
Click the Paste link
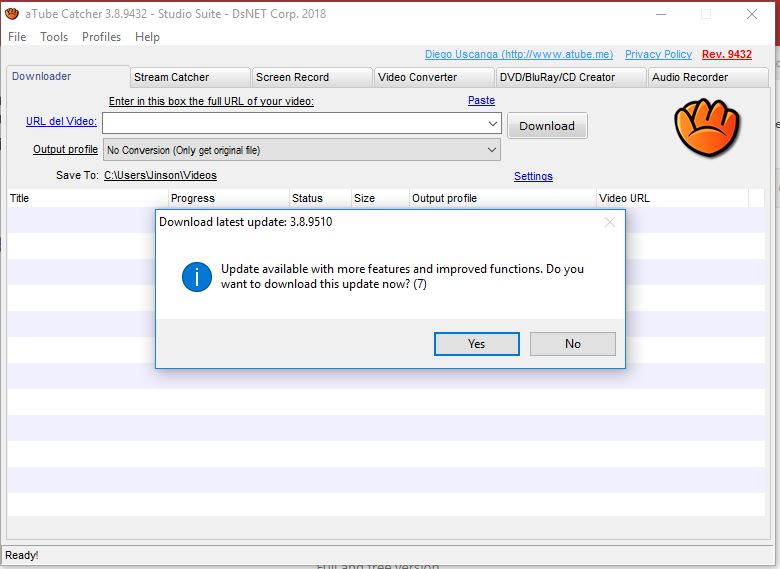click(481, 100)
